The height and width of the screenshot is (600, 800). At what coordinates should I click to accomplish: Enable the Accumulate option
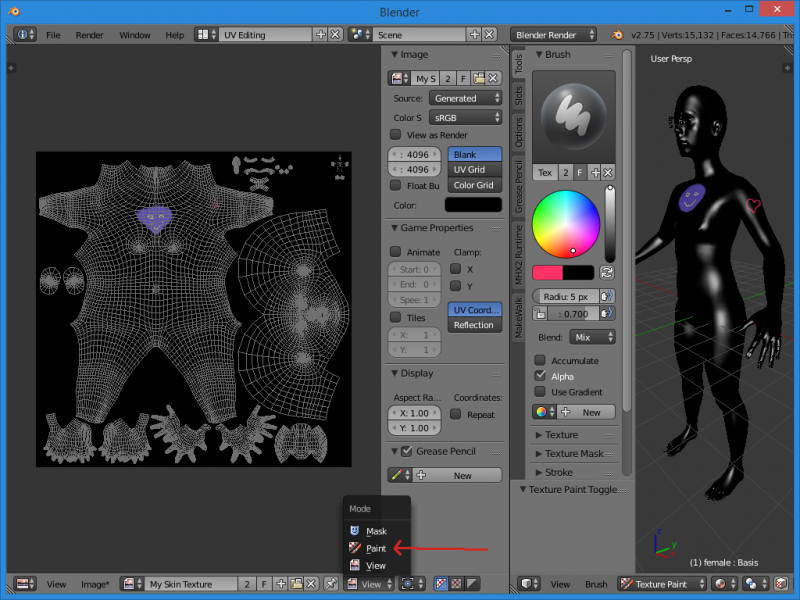pyautogui.click(x=541, y=360)
